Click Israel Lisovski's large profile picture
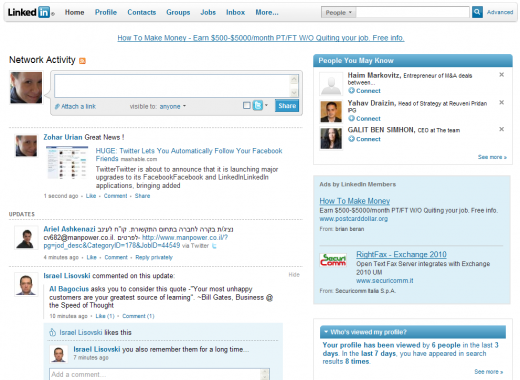This screenshot has height=380, width=520. click(x=26, y=284)
